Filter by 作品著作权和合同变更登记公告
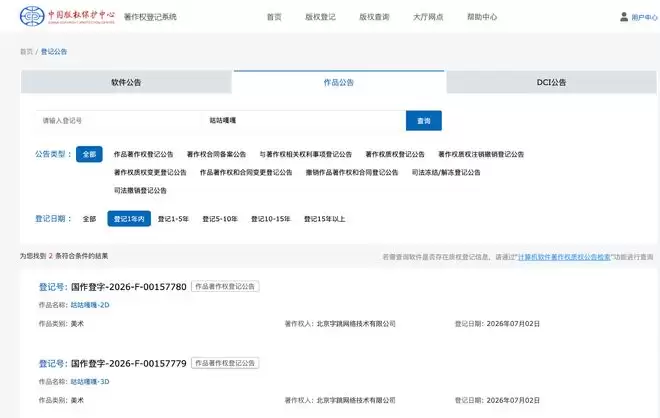 coord(246,172)
